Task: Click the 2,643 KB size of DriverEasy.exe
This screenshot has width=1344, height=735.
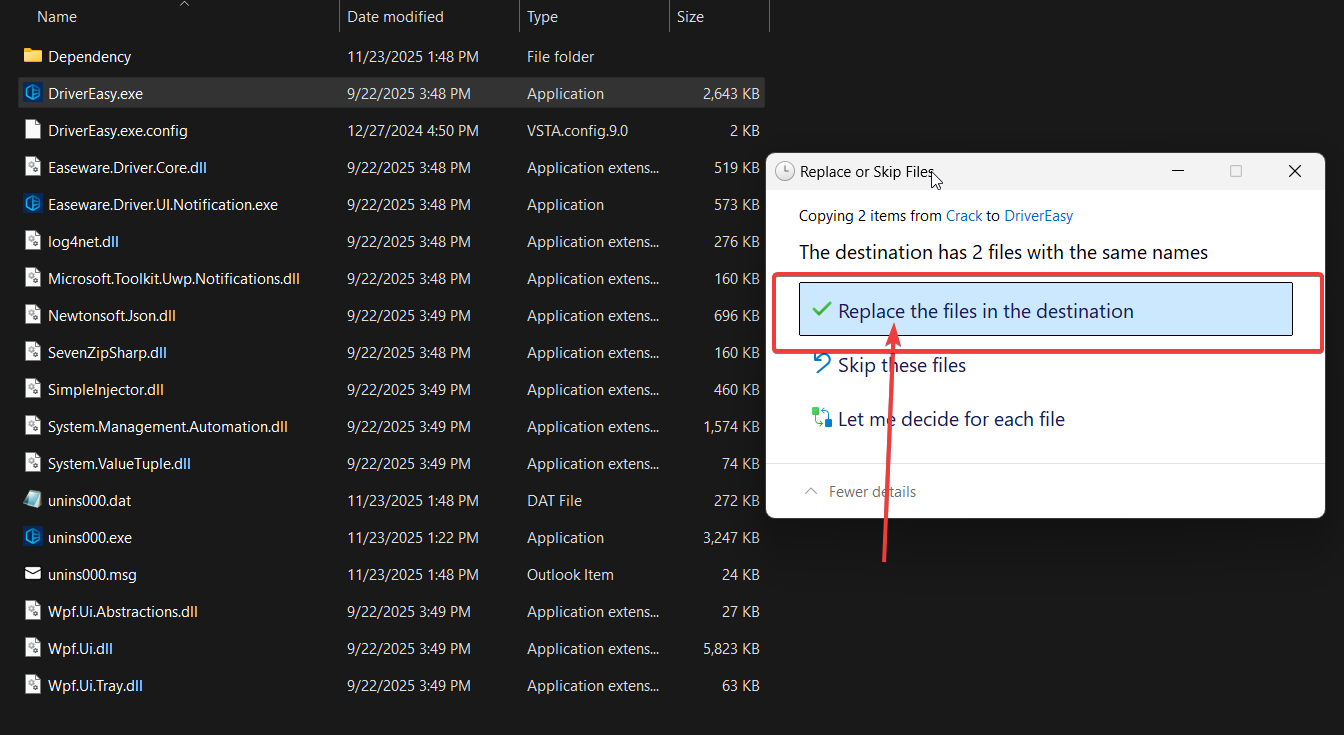Action: click(731, 94)
